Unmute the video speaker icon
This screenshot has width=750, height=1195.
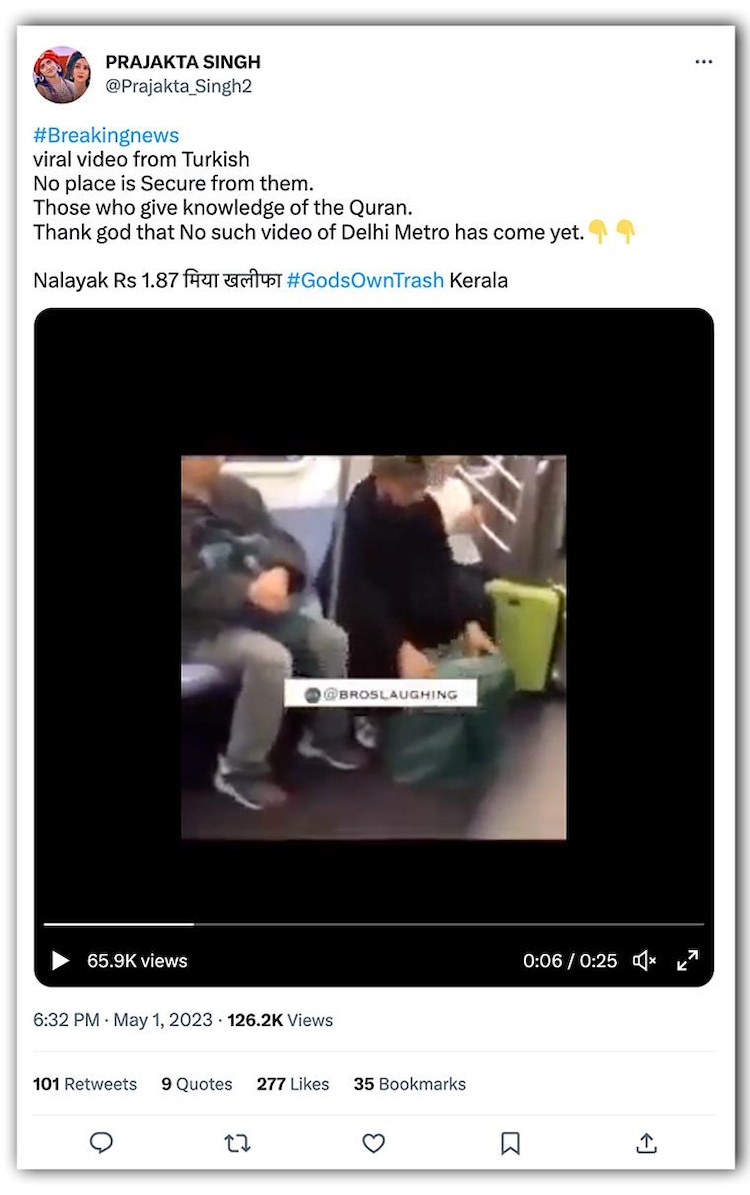pos(644,960)
